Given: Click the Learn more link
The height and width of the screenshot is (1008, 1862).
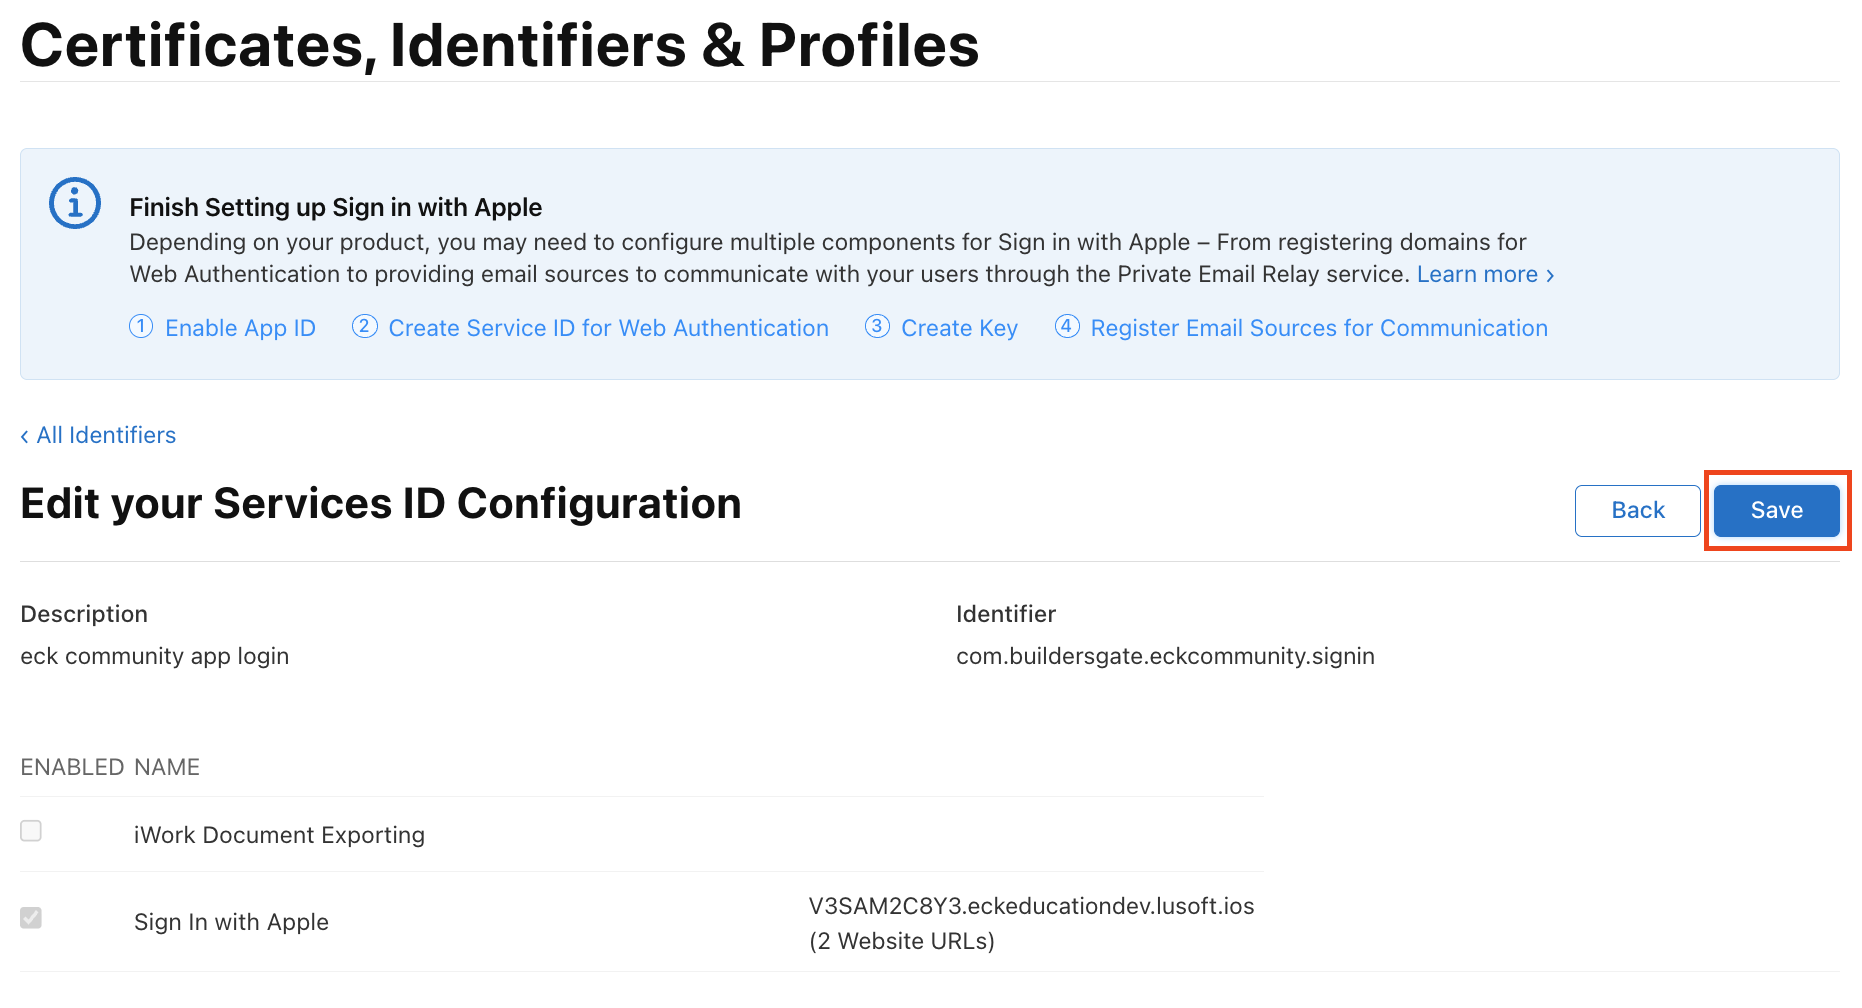Looking at the screenshot, I should click(1476, 274).
